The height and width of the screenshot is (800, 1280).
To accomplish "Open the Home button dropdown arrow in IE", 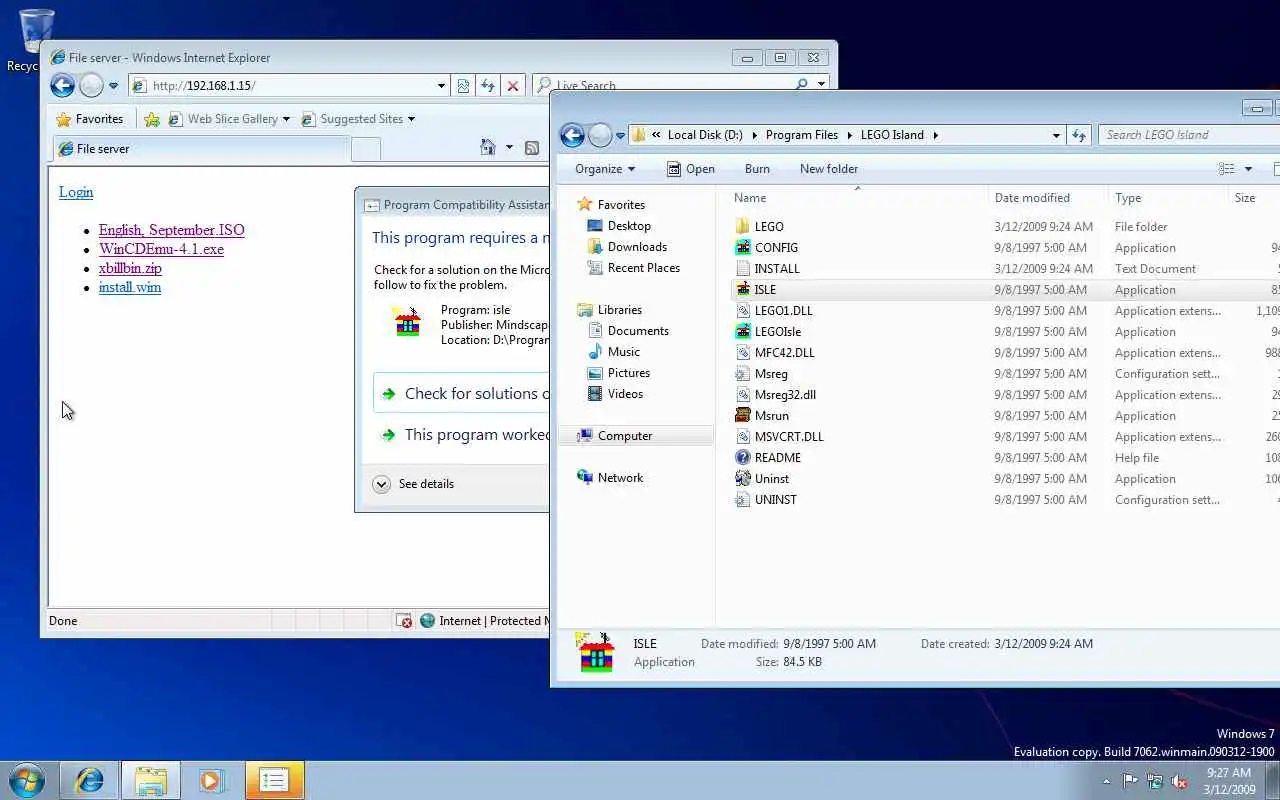I will tap(509, 148).
